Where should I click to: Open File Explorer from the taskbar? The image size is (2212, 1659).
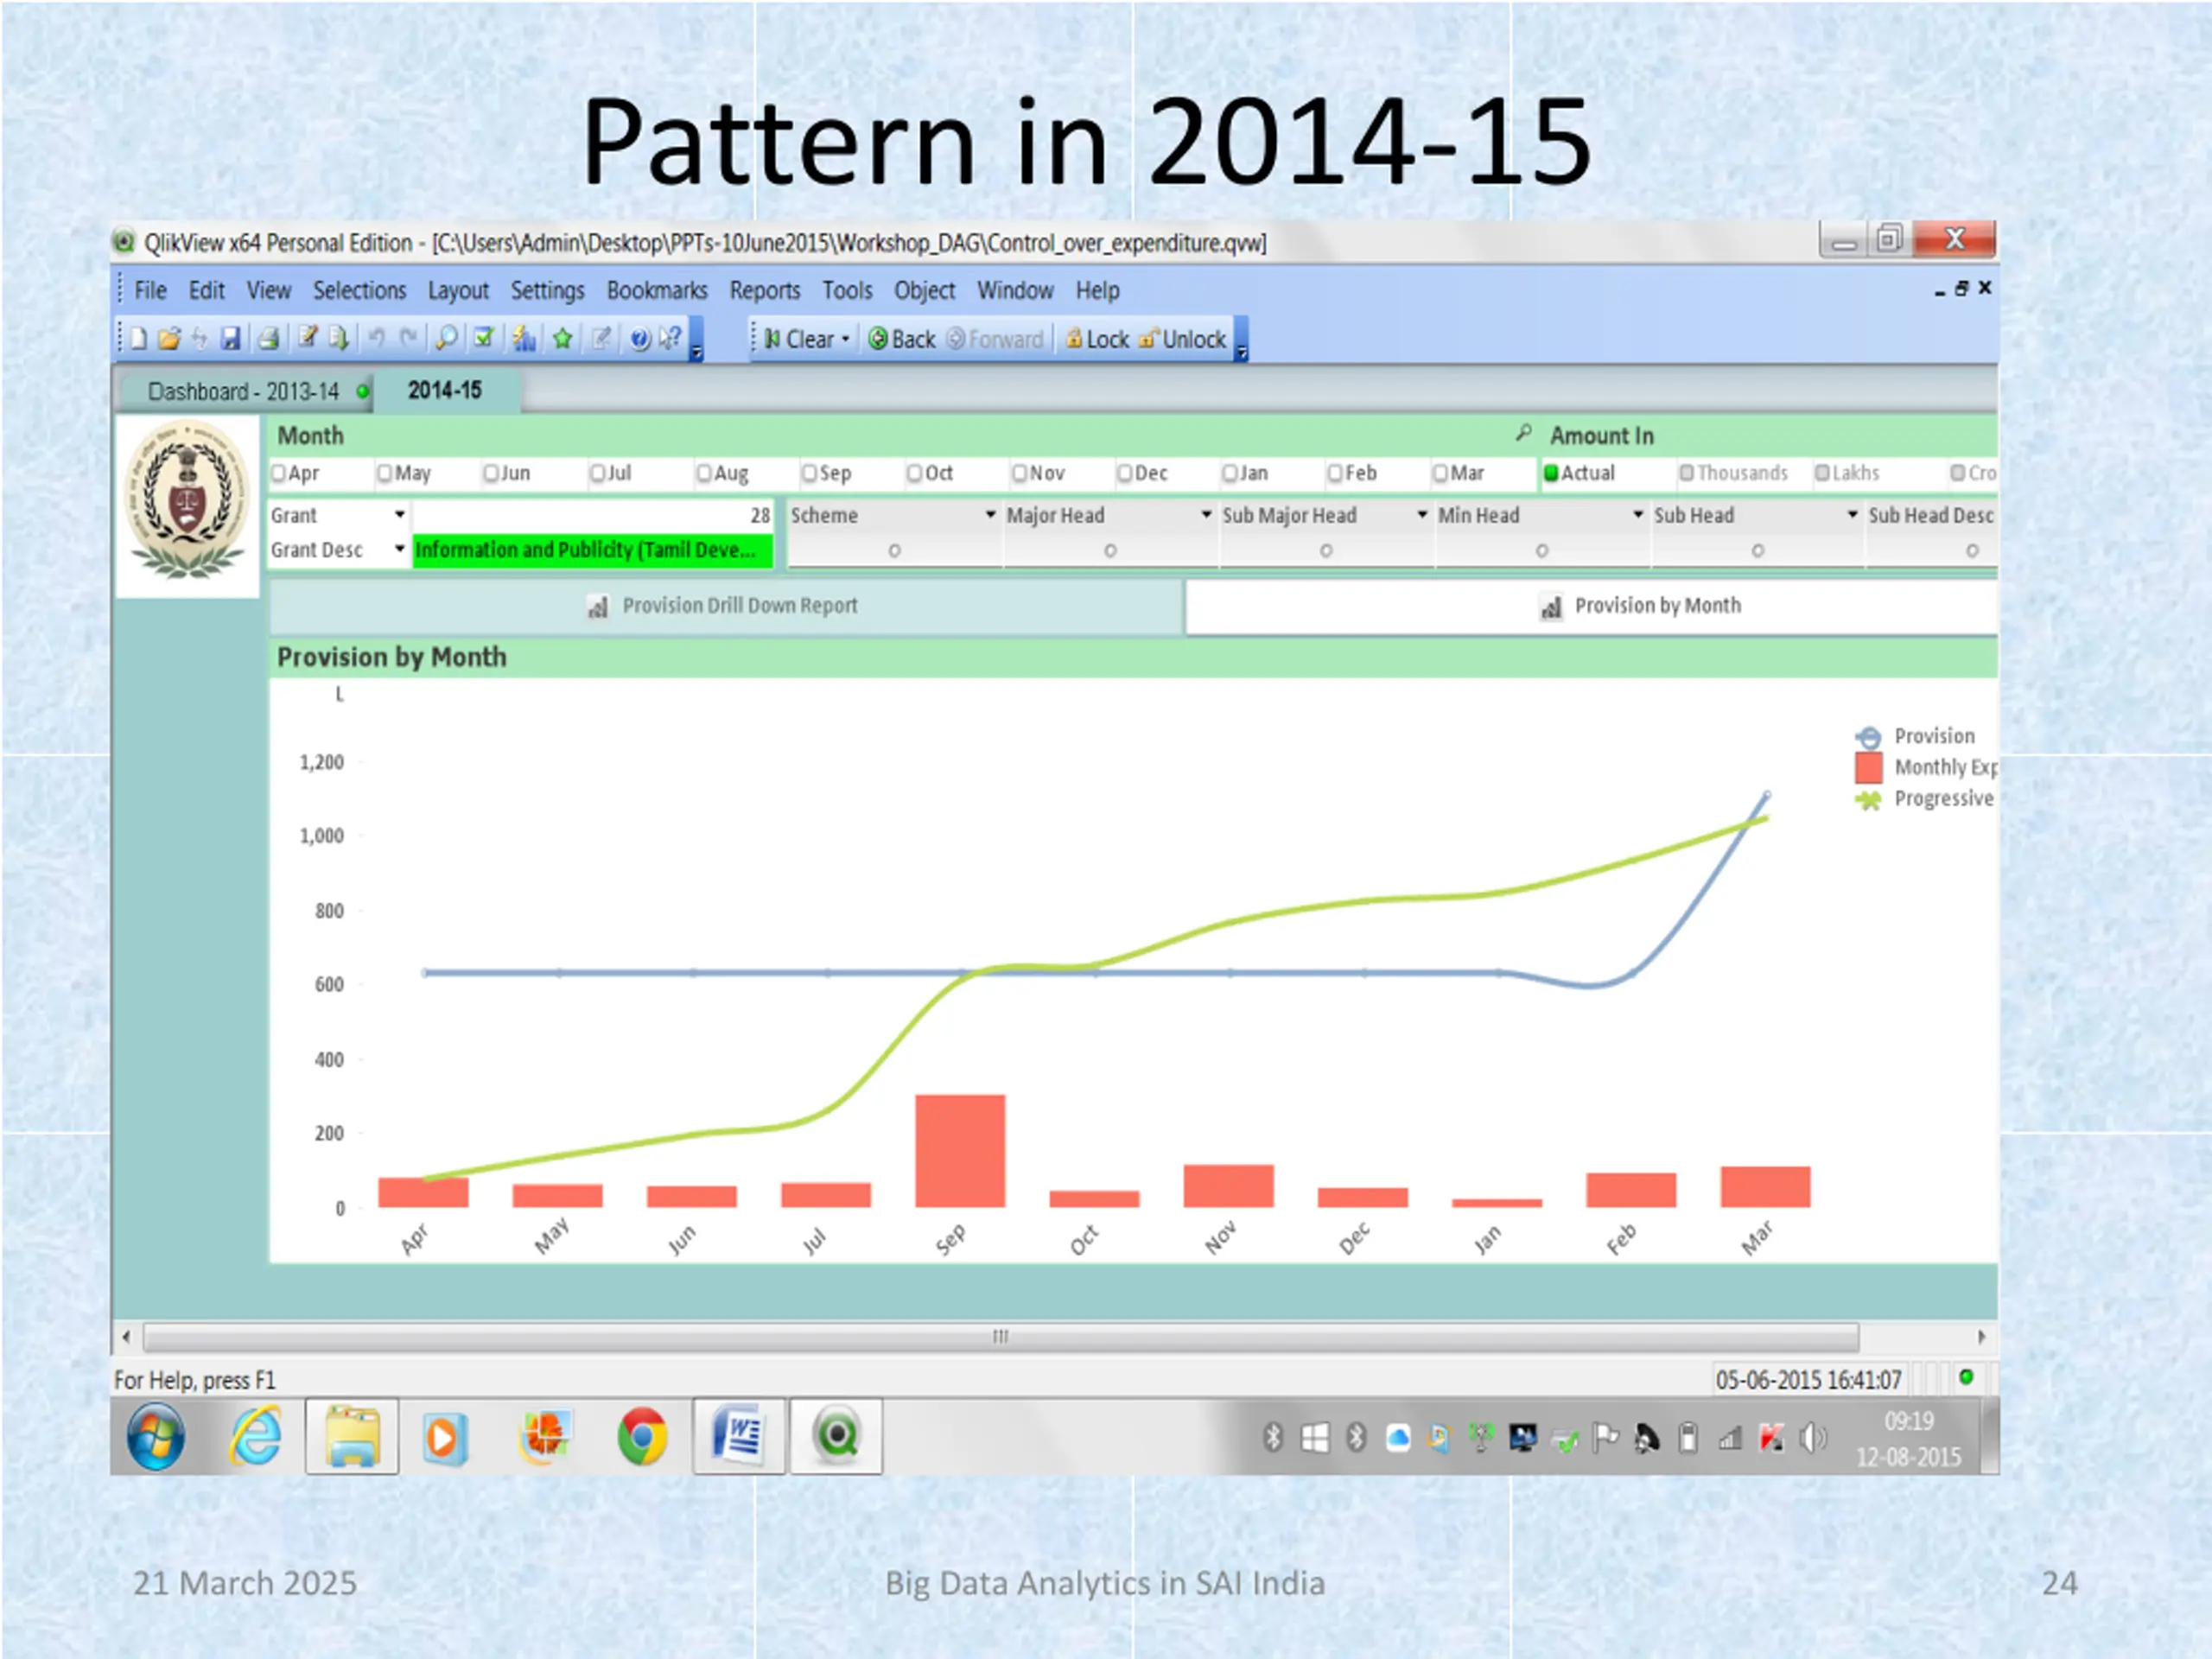tap(352, 1437)
